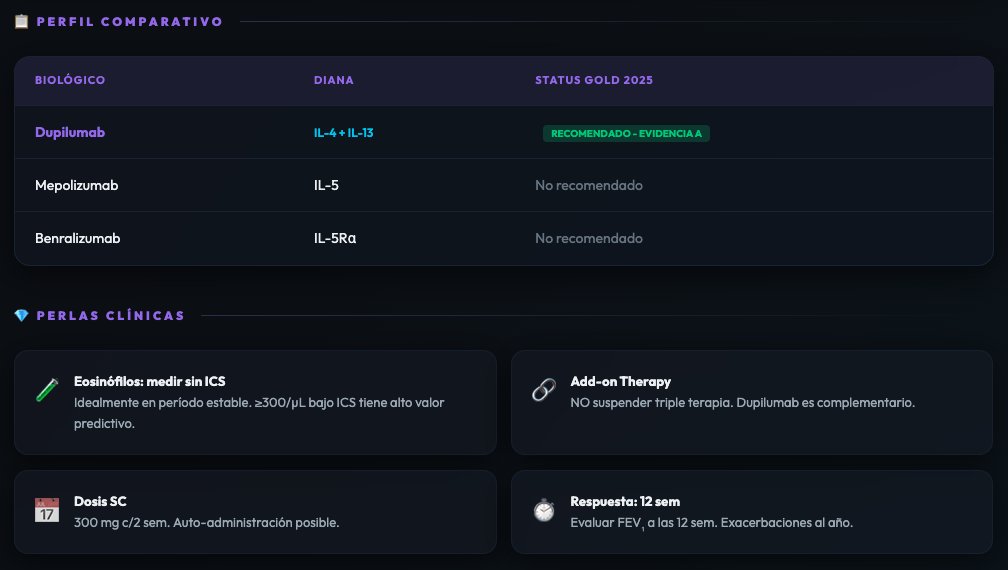The width and height of the screenshot is (1008, 570).
Task: Click the IL-5Rα target cell
Action: [x=335, y=238]
